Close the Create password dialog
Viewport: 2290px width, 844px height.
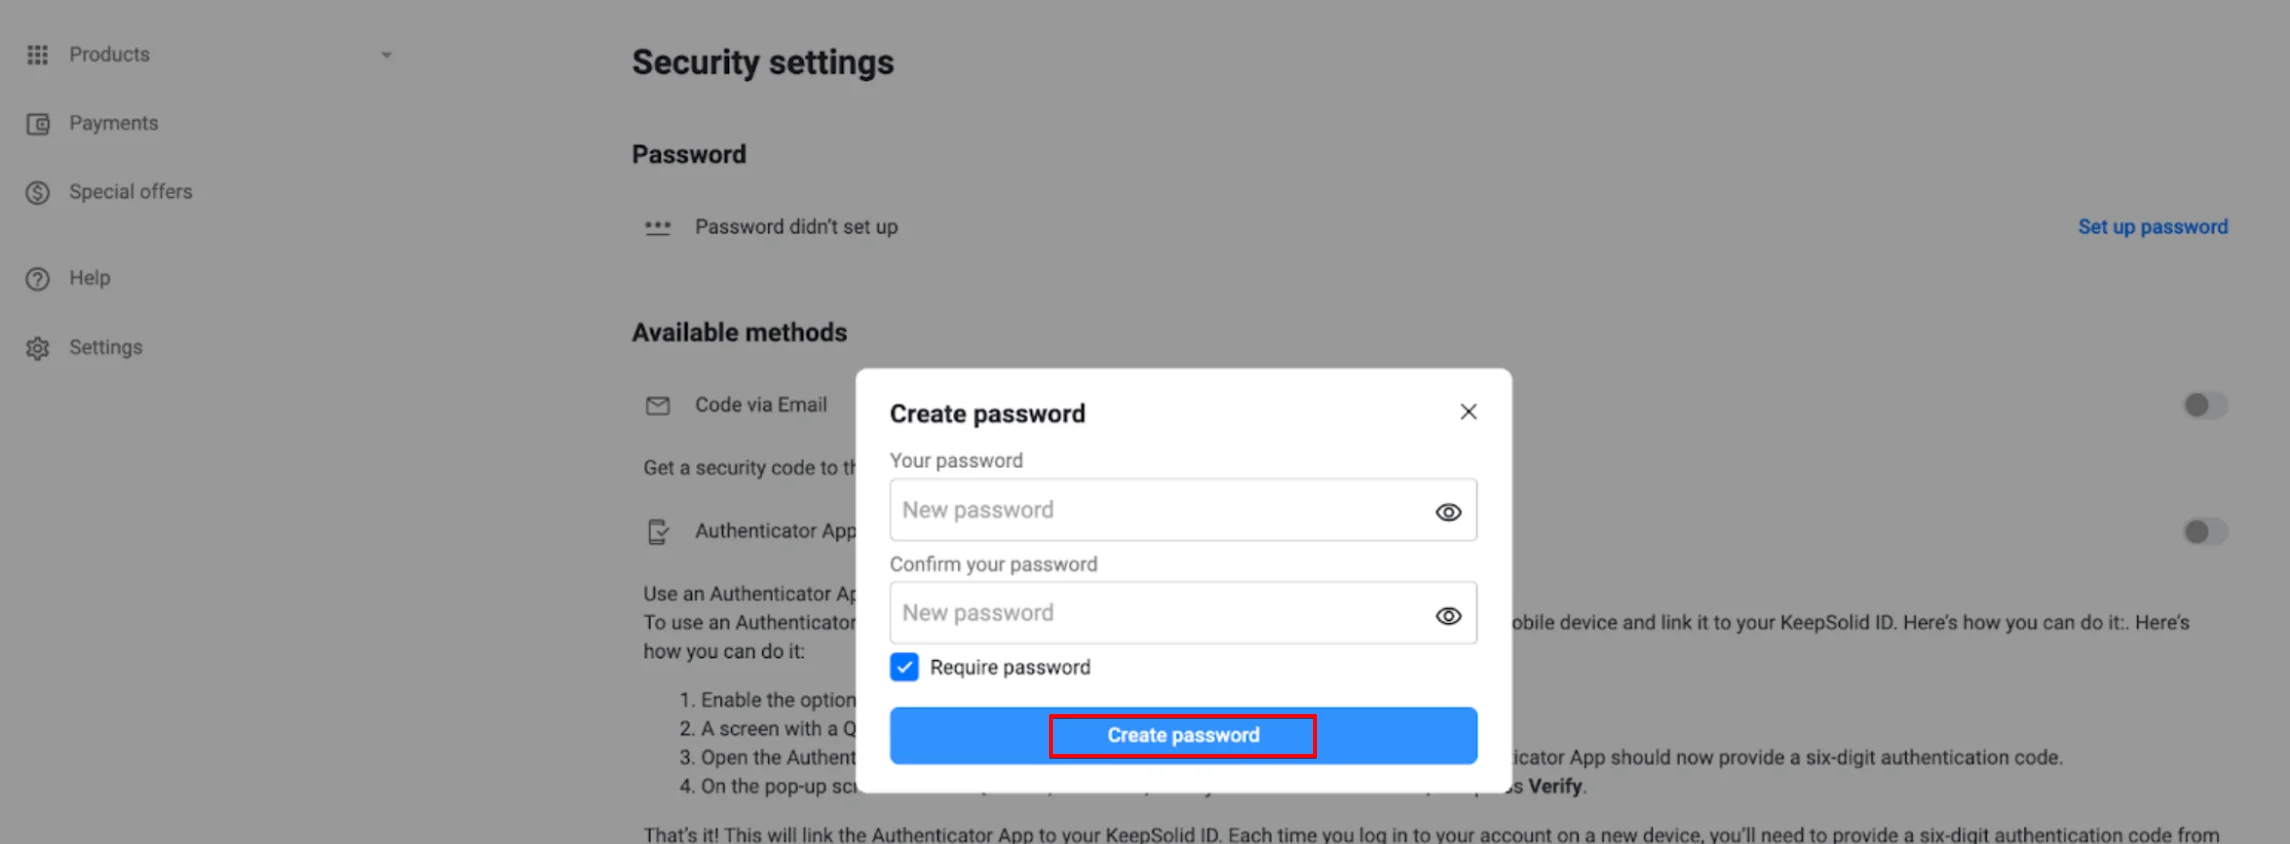(x=1468, y=412)
